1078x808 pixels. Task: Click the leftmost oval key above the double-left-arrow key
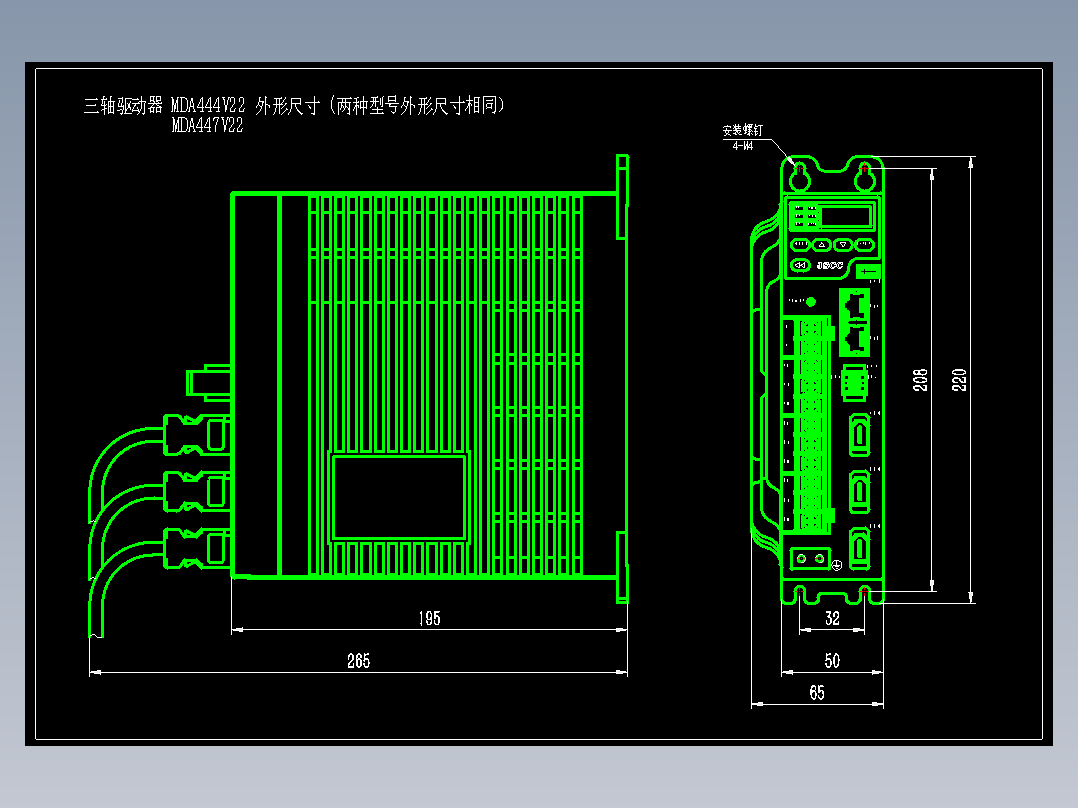tap(800, 245)
